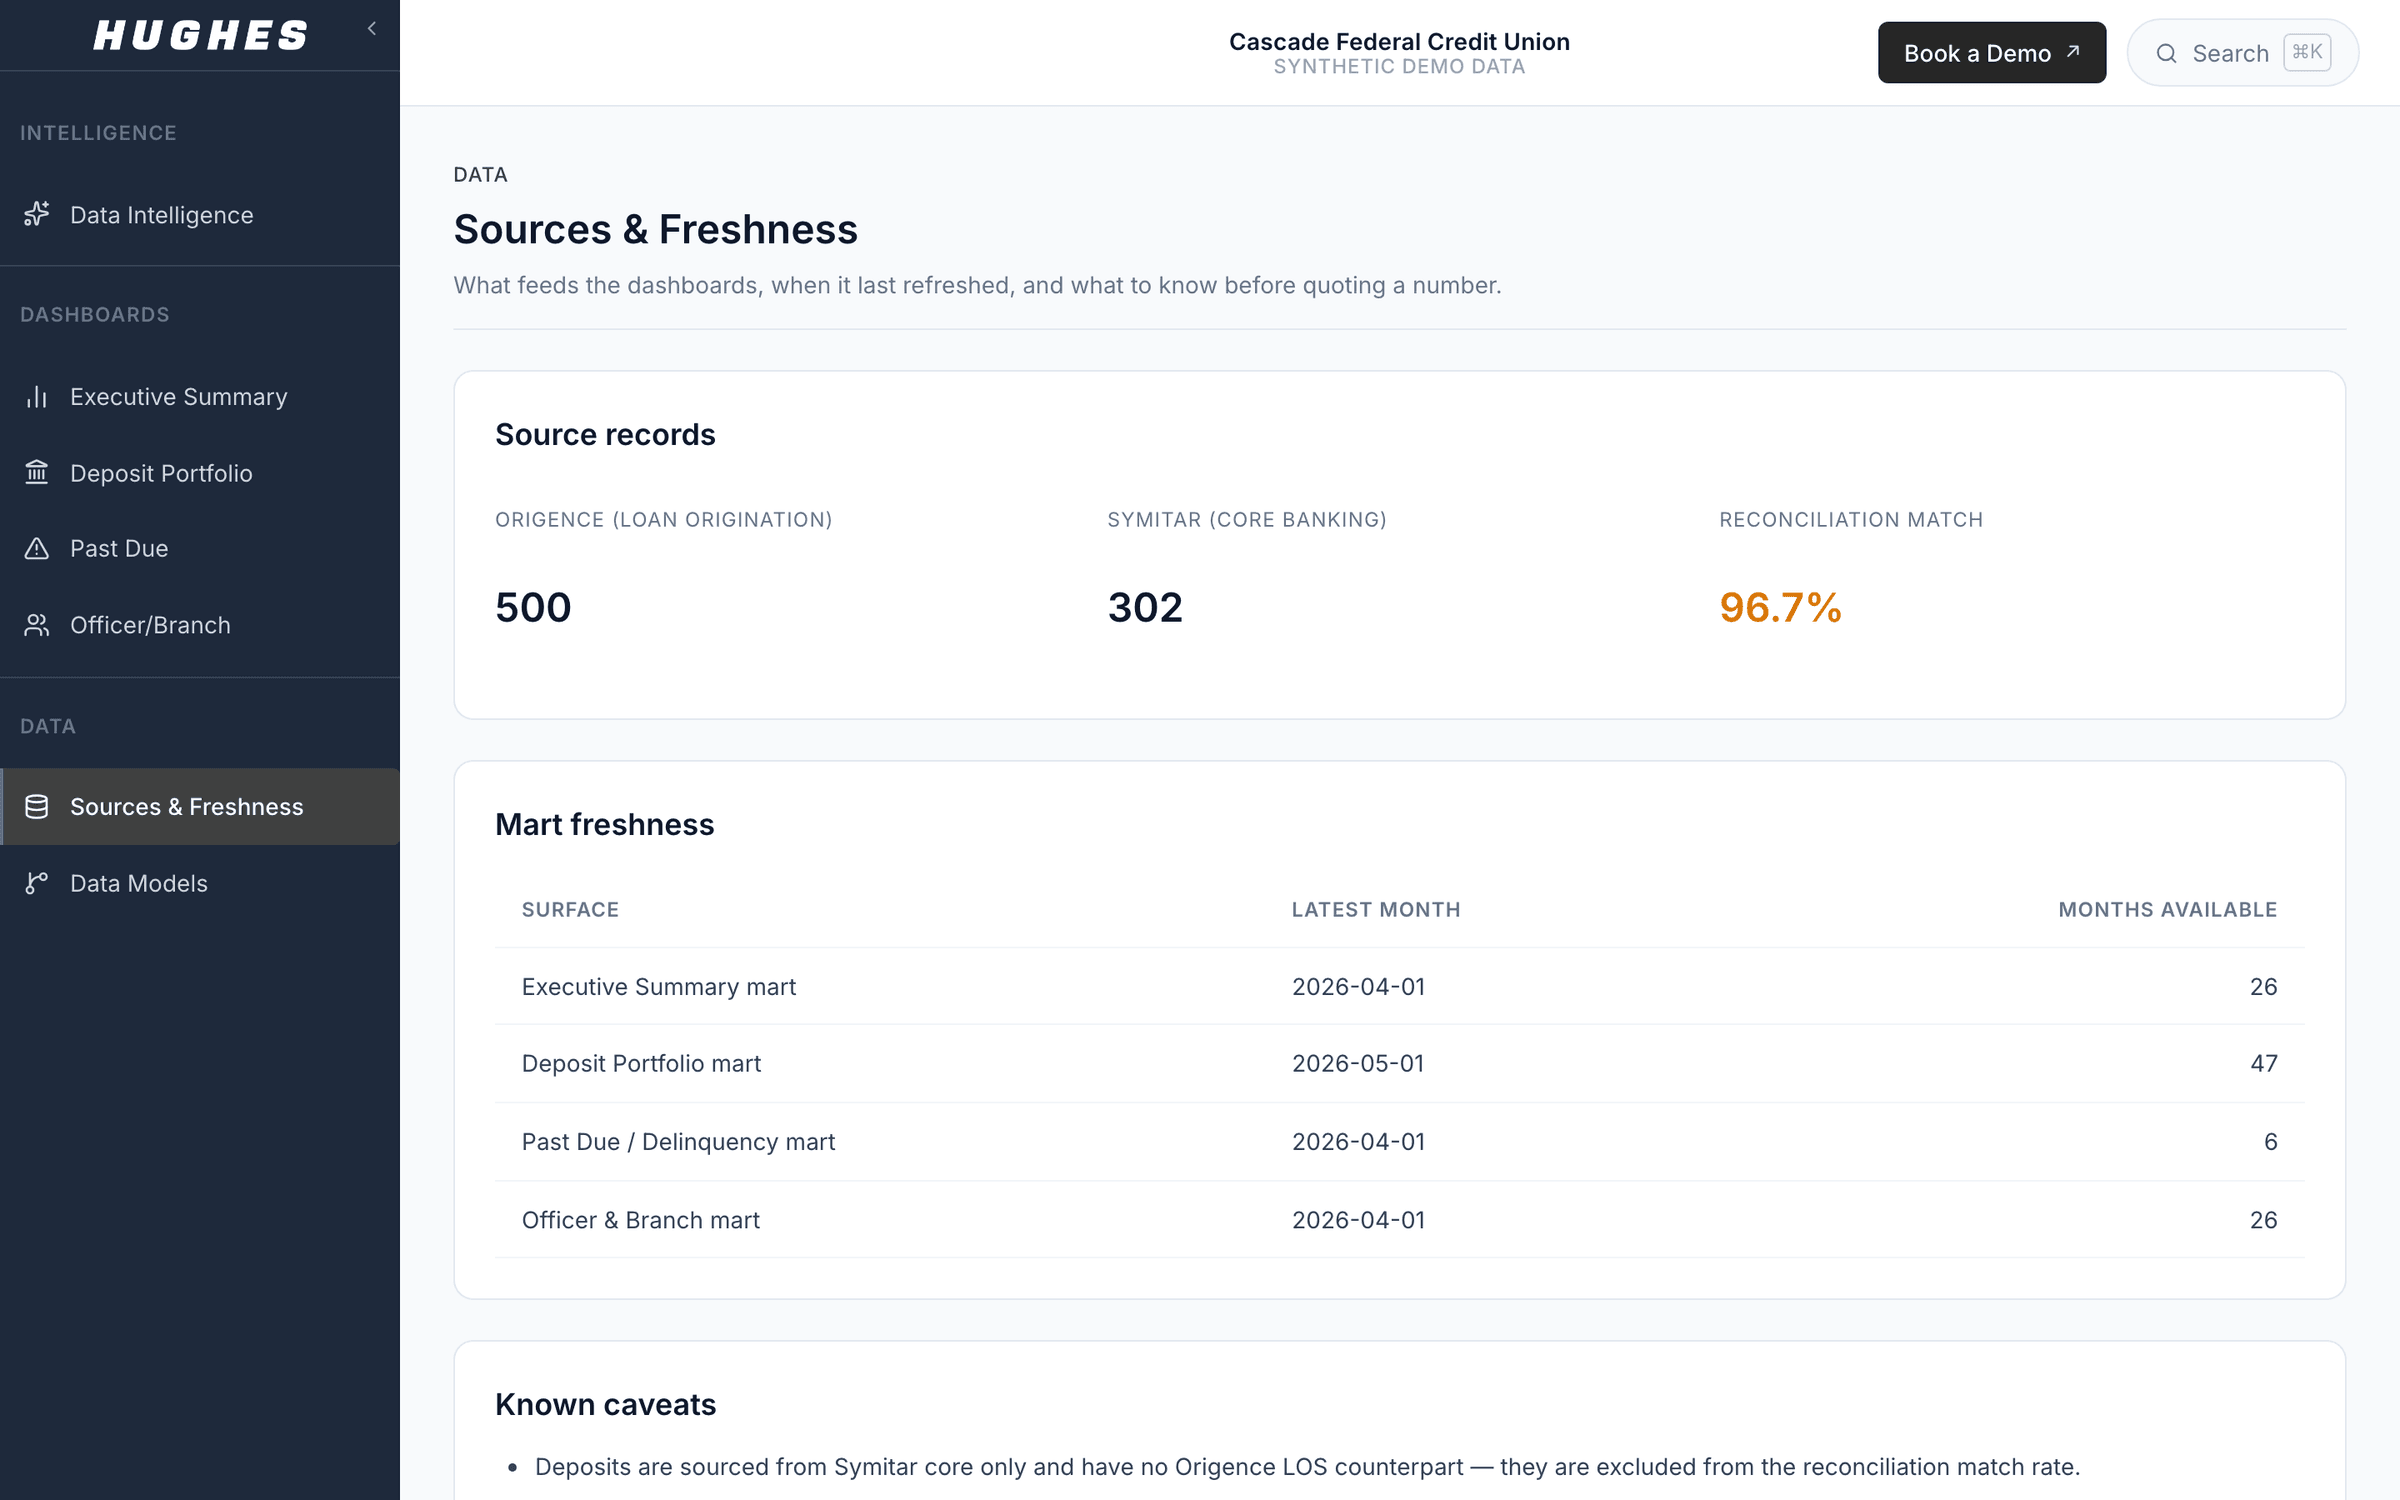Click the Deposit Portfolio bank icon
Image resolution: width=2400 pixels, height=1500 pixels.
click(x=37, y=472)
